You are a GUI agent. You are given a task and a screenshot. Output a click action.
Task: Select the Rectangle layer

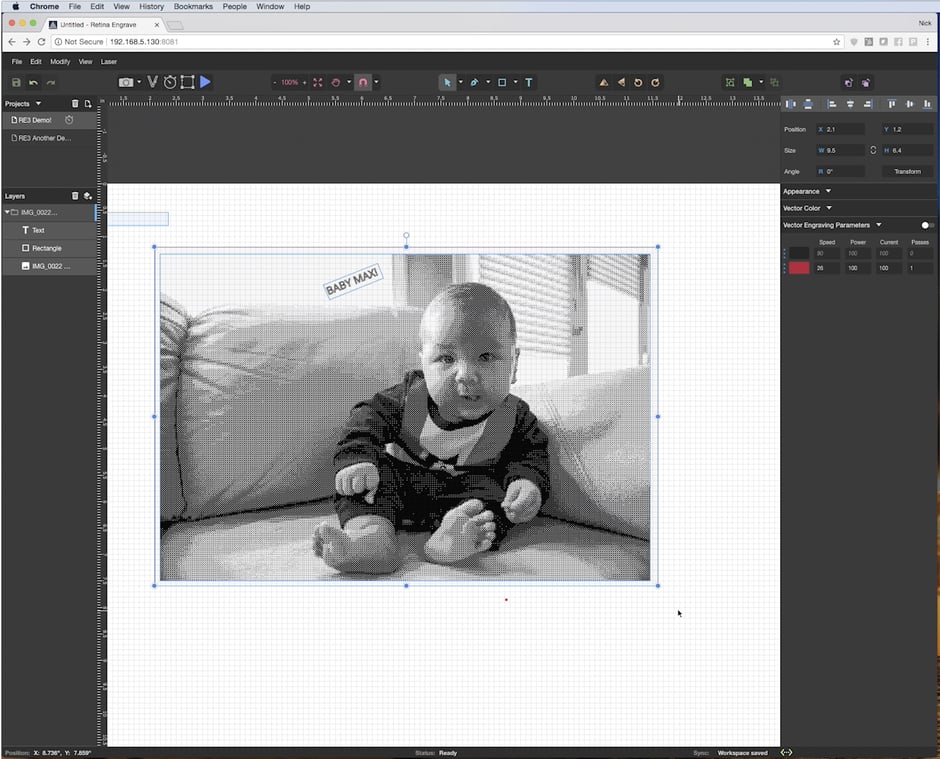point(46,248)
